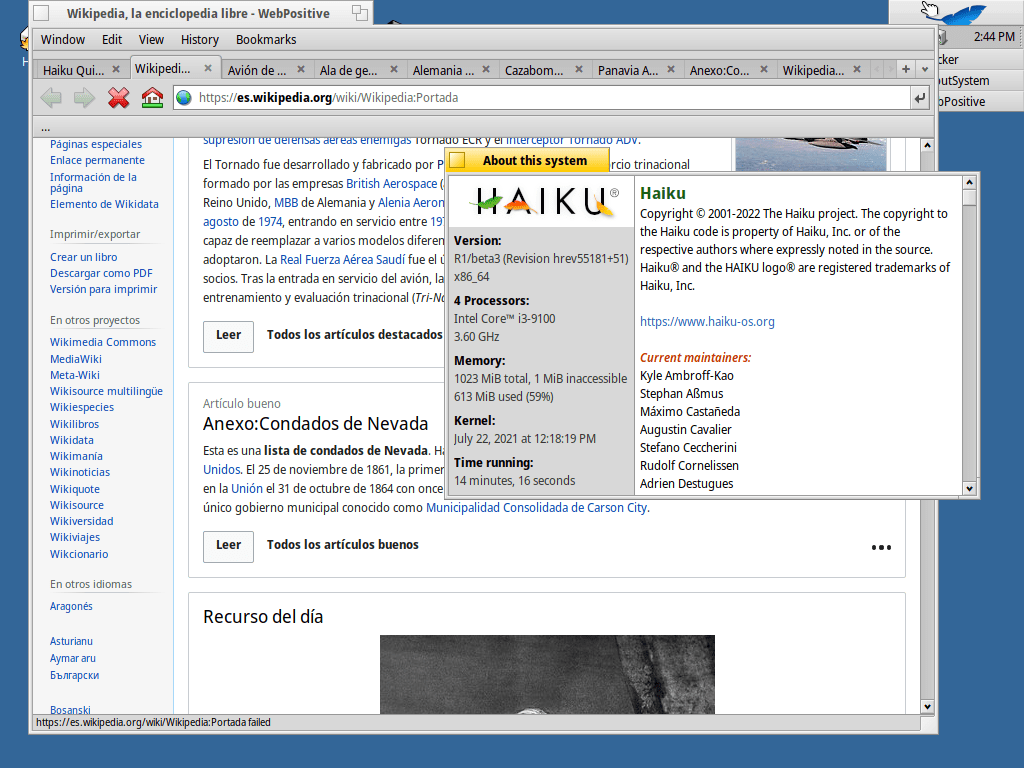Open the Unión link in Nevada text
Image resolution: width=1024 pixels, height=768 pixels.
[247, 488]
